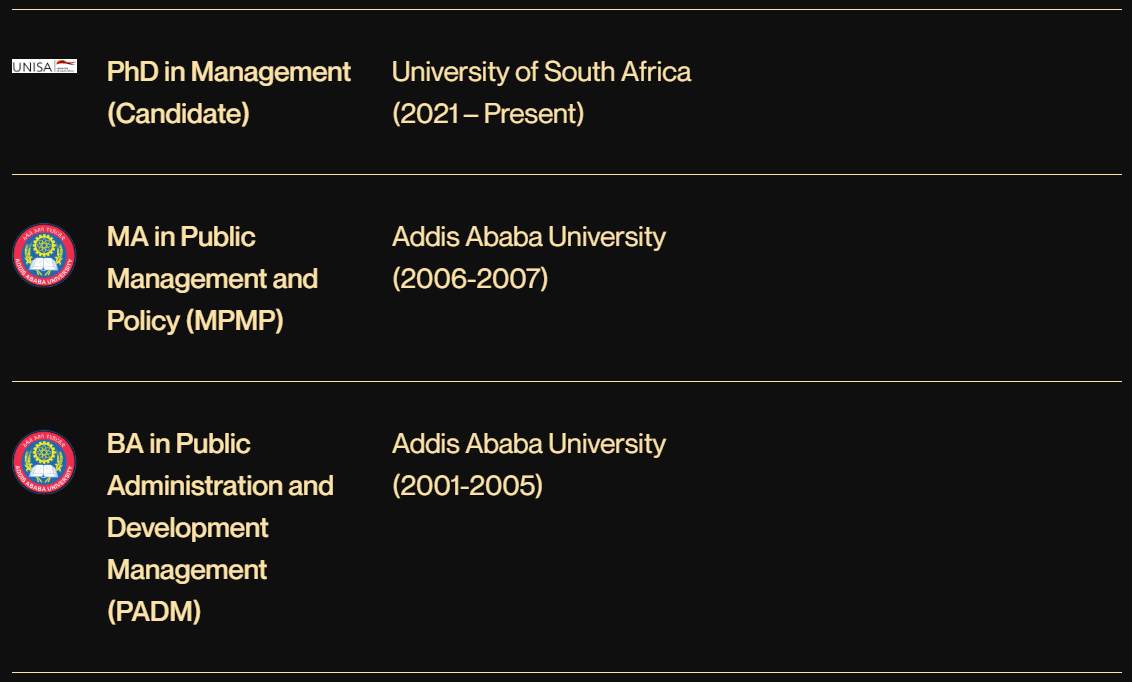Open "University of South Africa" text
Viewport: 1132px width, 682px height.
pyautogui.click(x=541, y=72)
